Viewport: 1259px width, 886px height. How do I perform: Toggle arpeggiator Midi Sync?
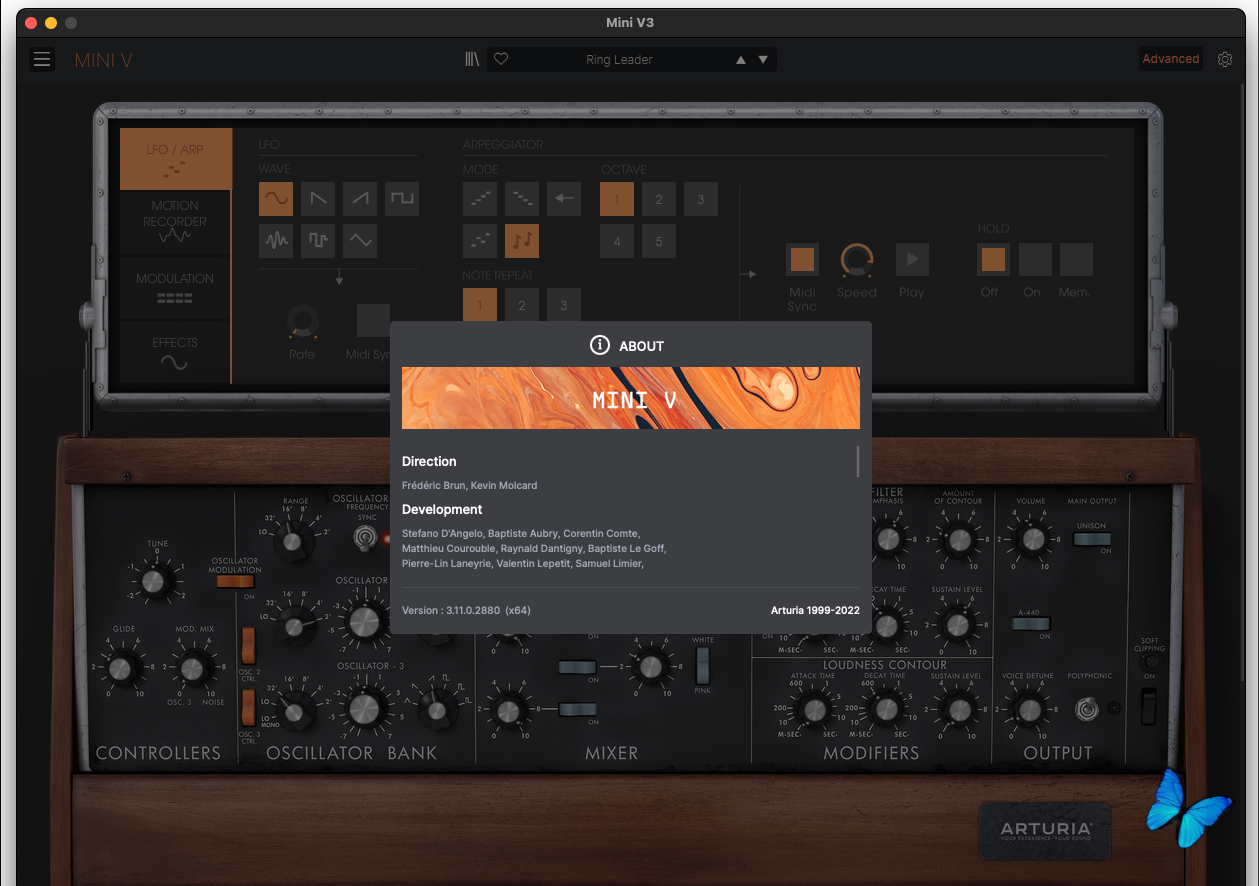[x=802, y=260]
